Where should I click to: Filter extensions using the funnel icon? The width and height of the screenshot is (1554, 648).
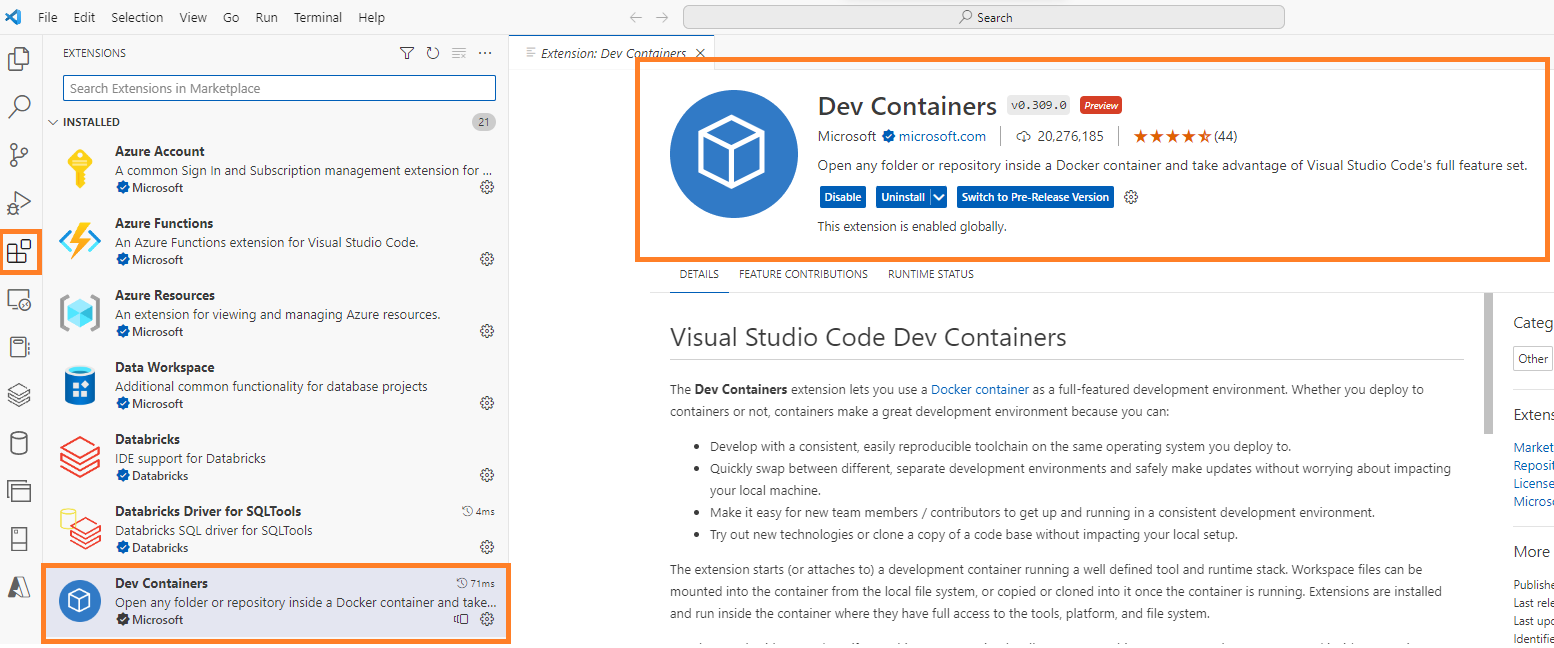point(407,53)
